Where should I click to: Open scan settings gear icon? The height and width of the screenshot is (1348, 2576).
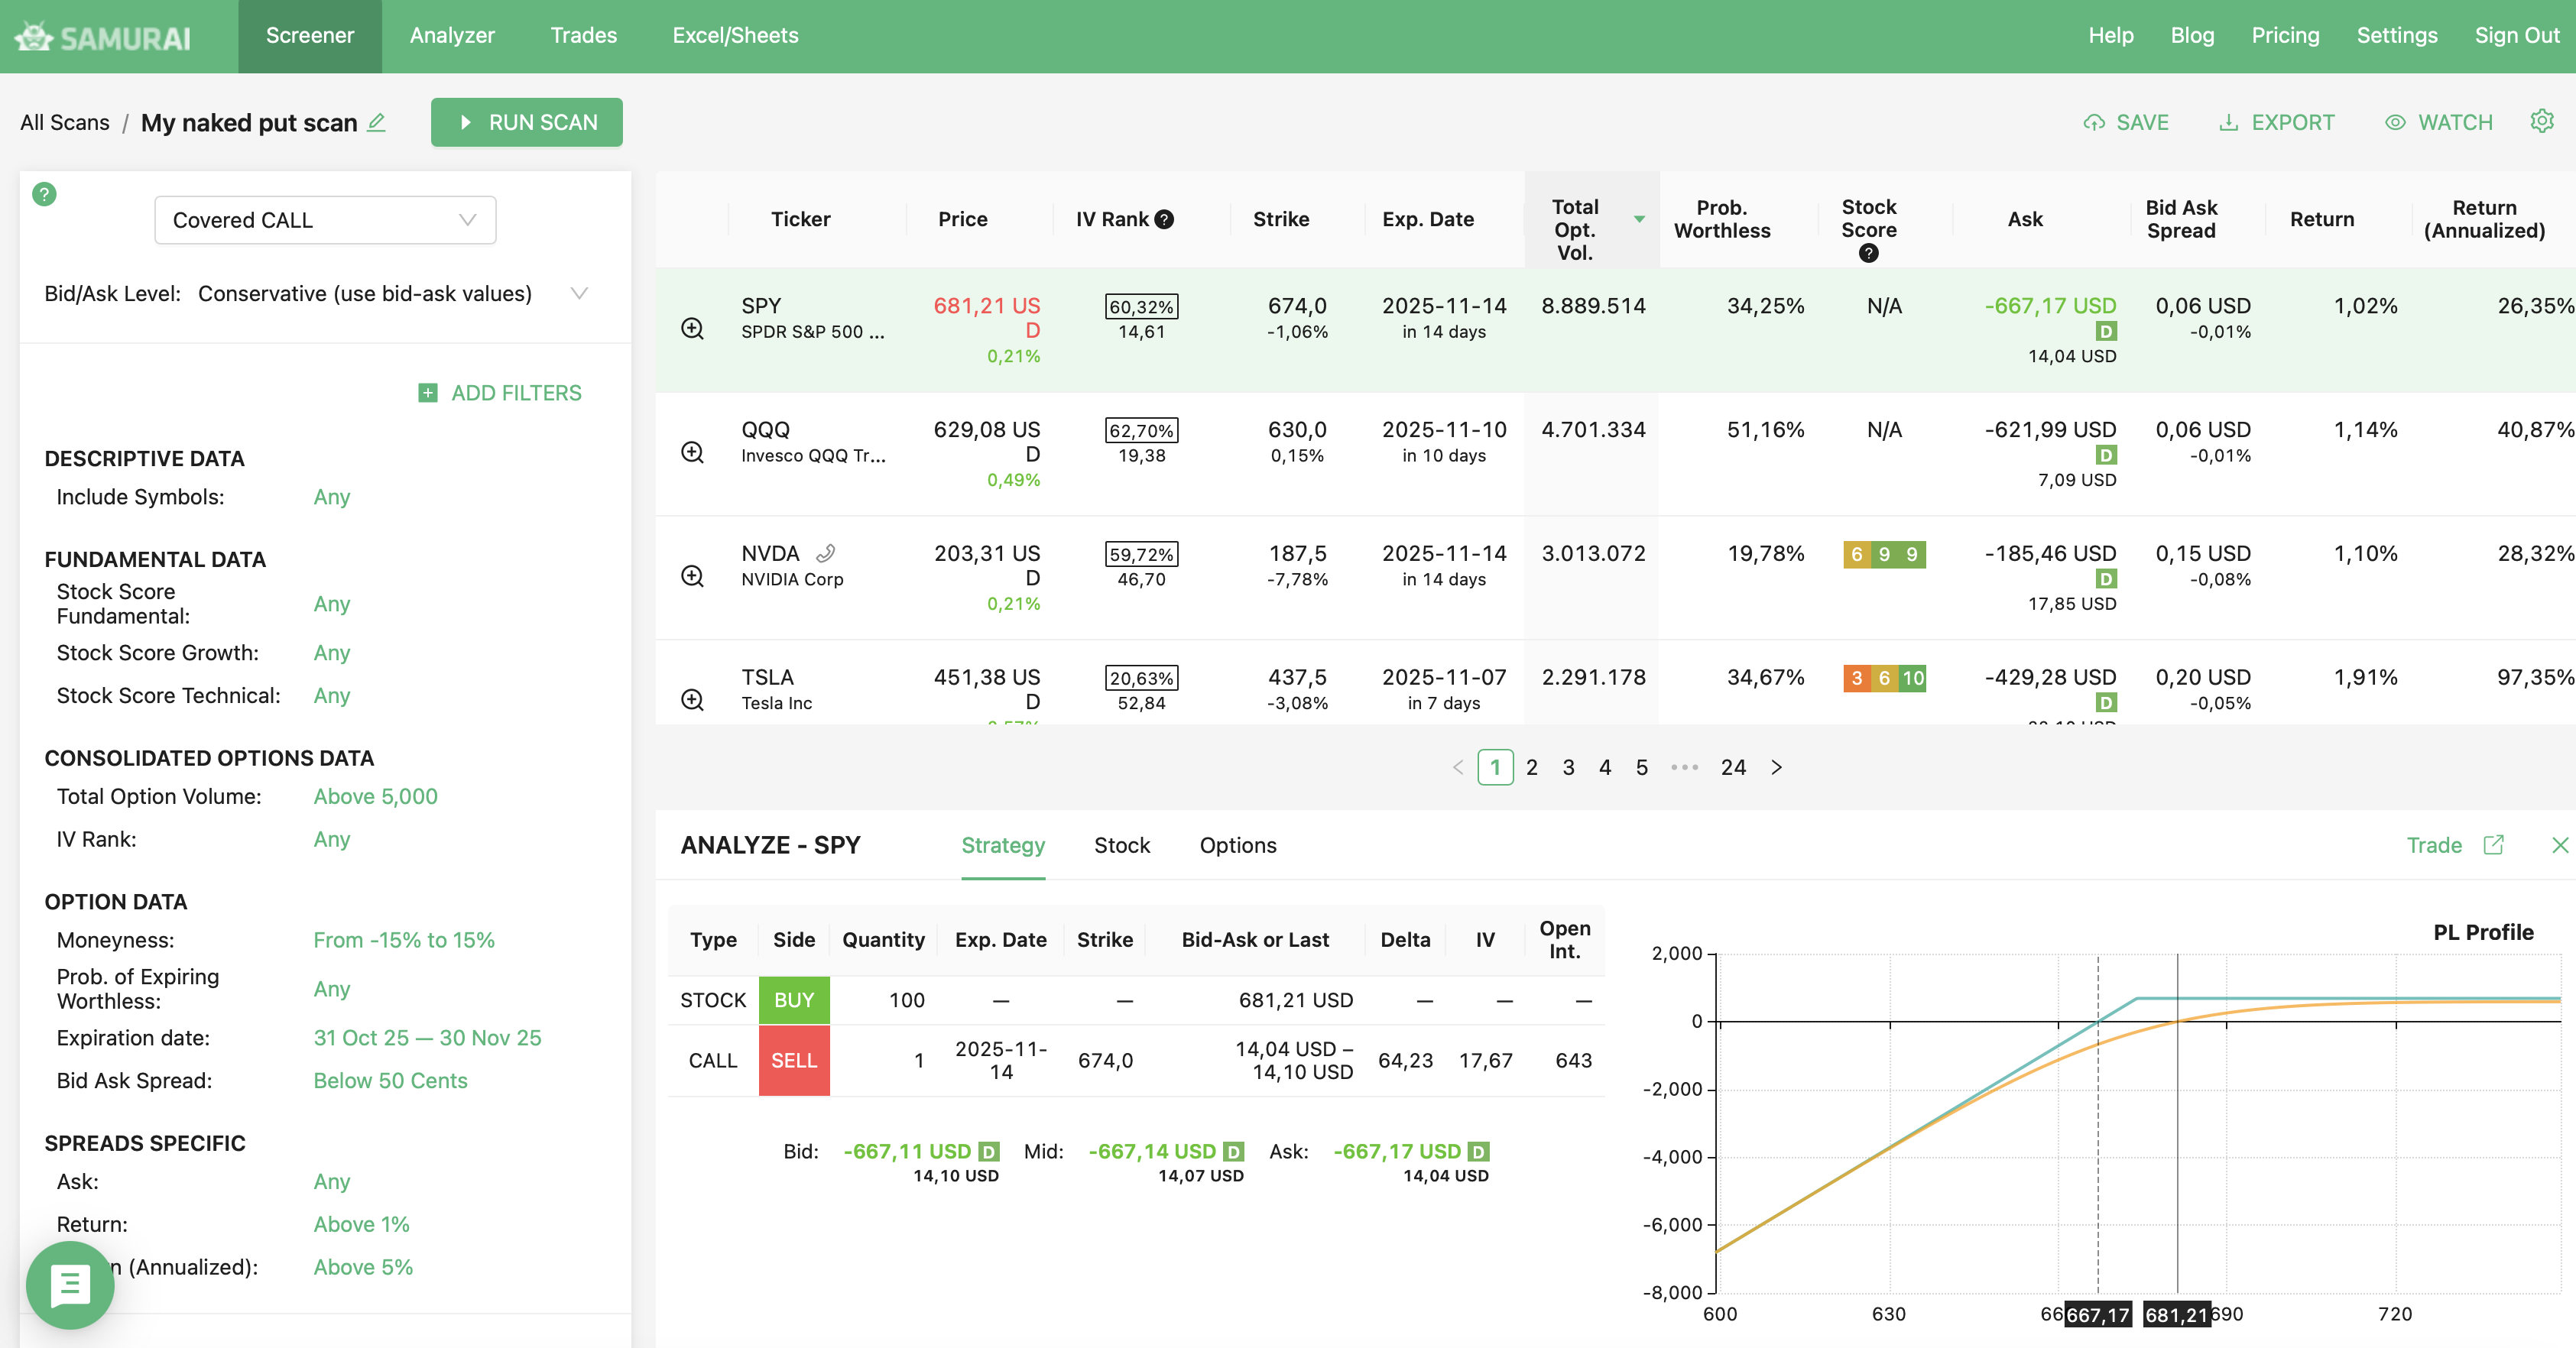(x=2541, y=121)
